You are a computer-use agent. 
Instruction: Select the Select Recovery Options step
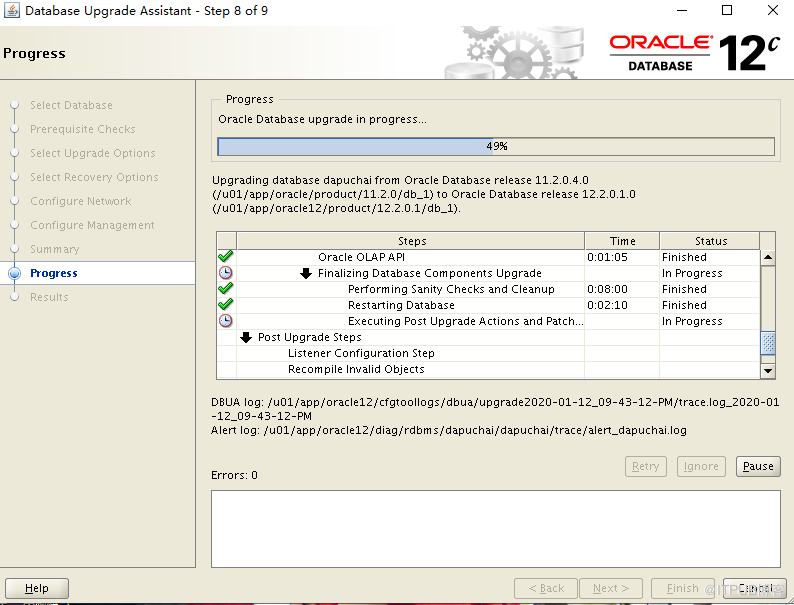coord(94,177)
